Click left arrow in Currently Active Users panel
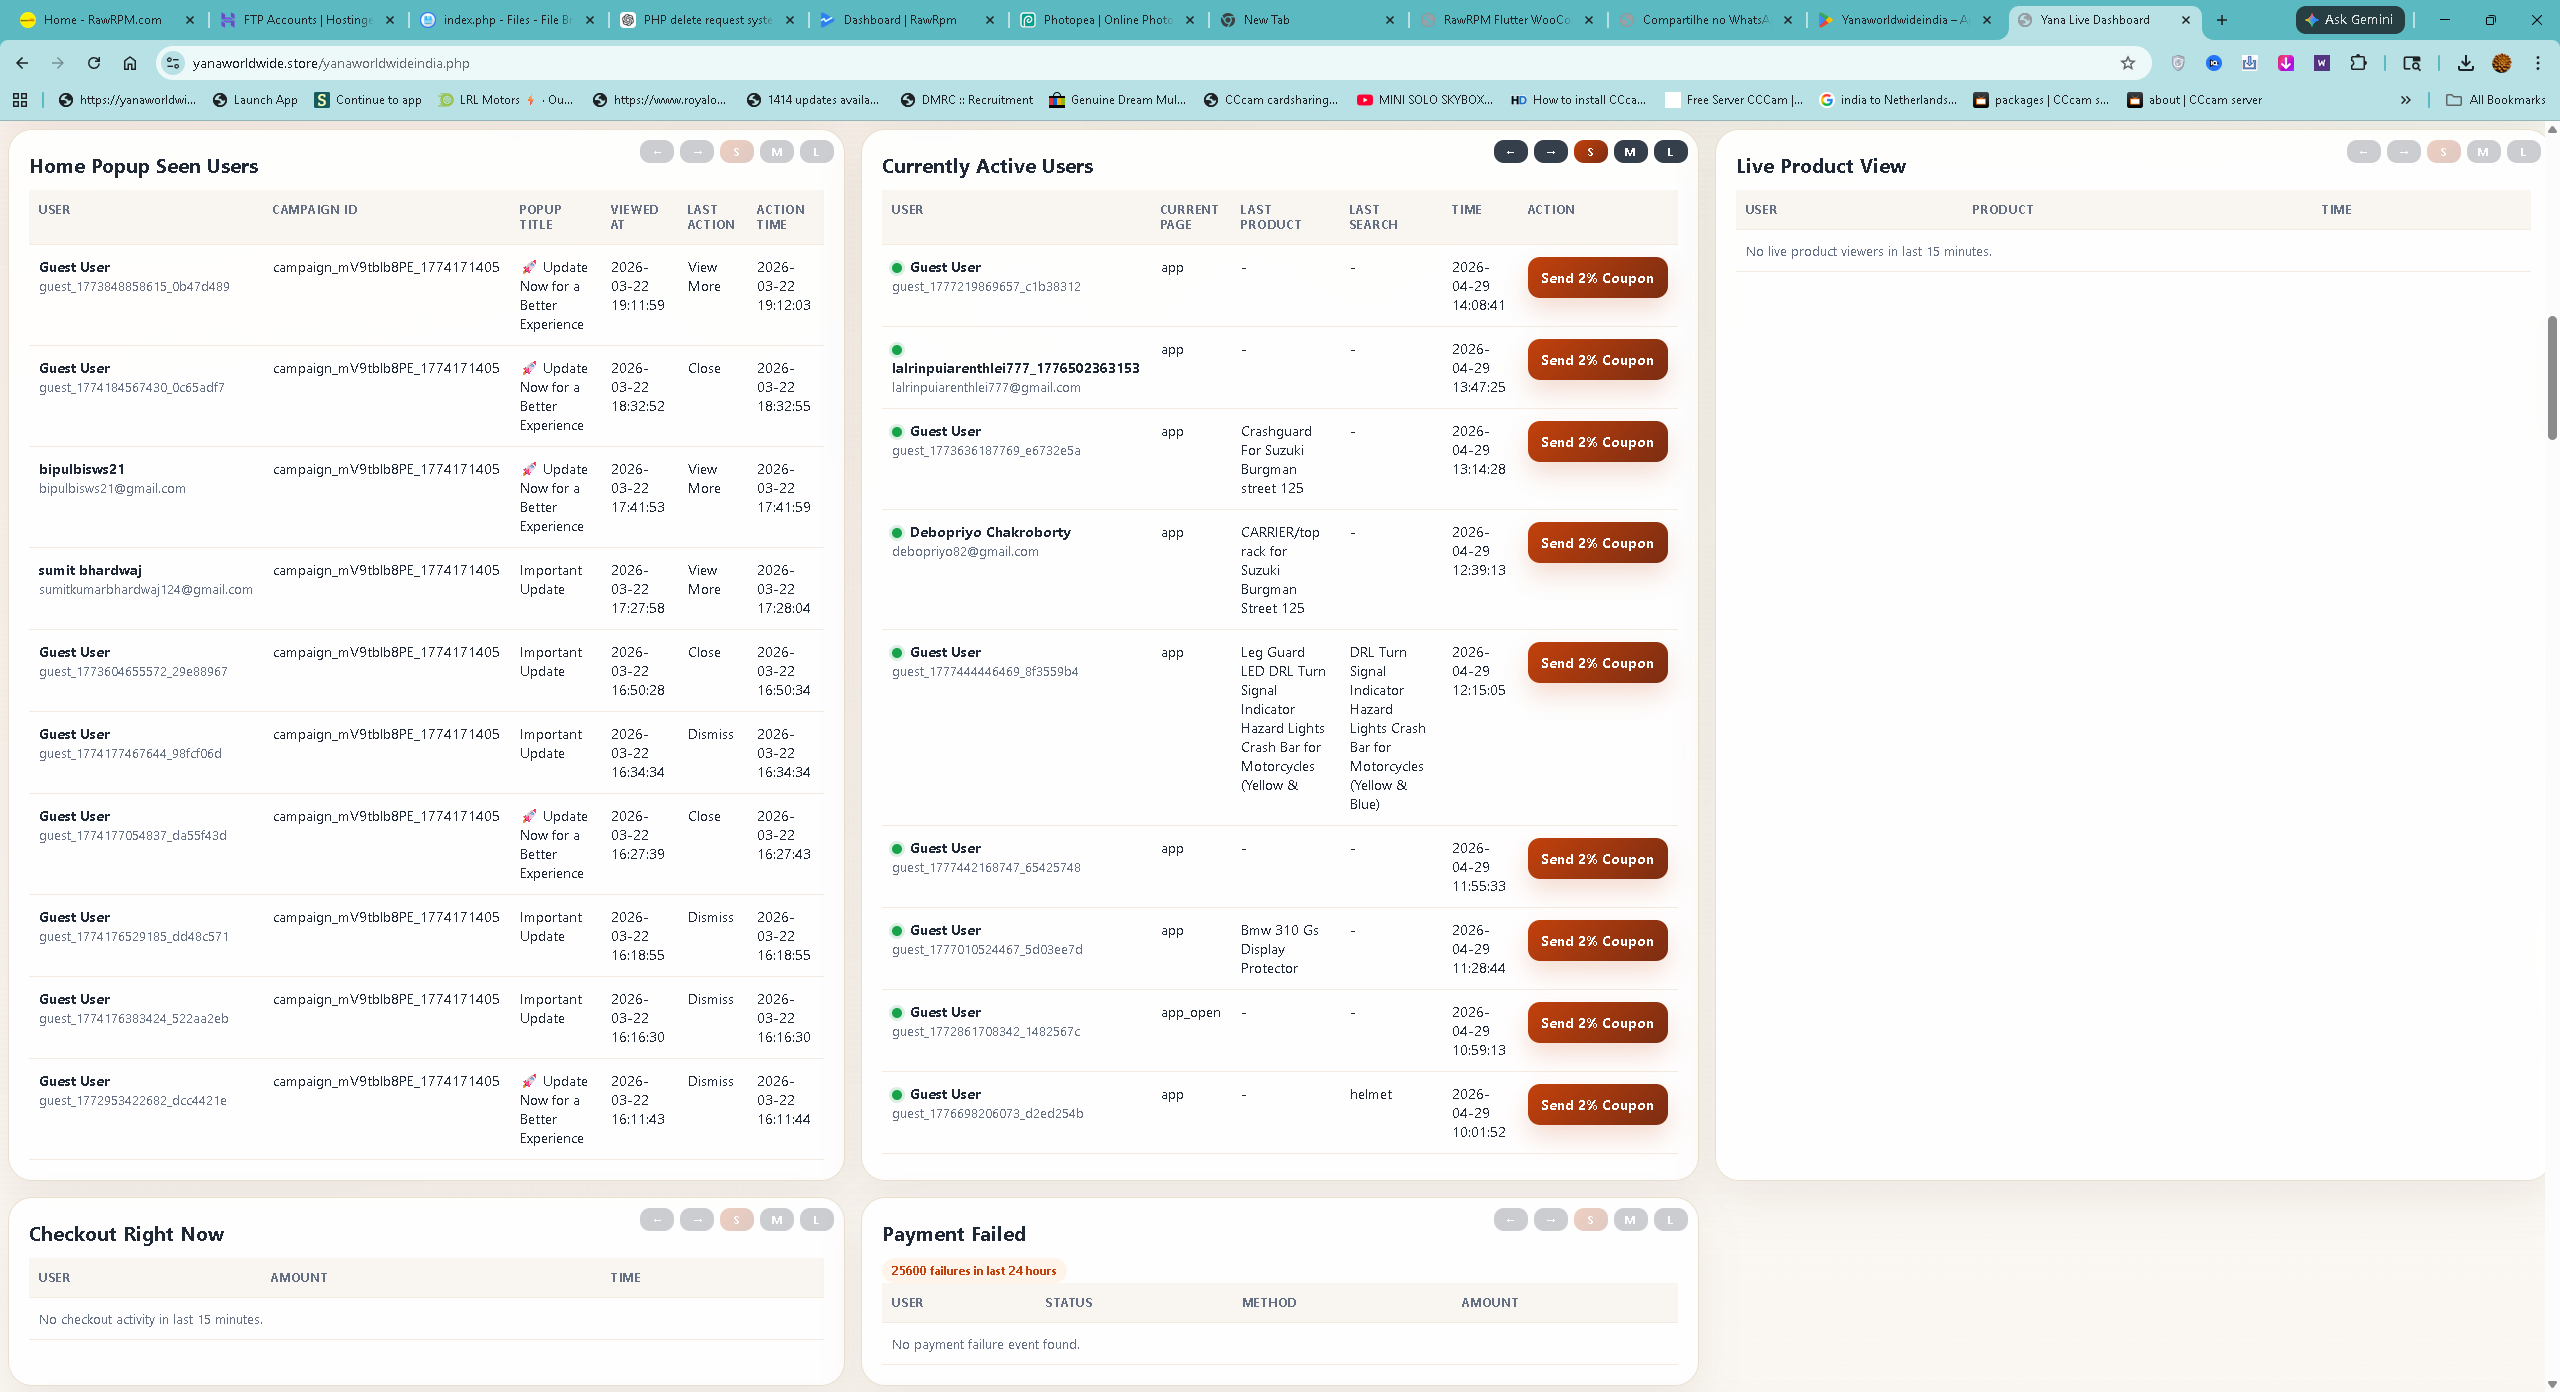The image size is (2560, 1392). pos(1510,152)
